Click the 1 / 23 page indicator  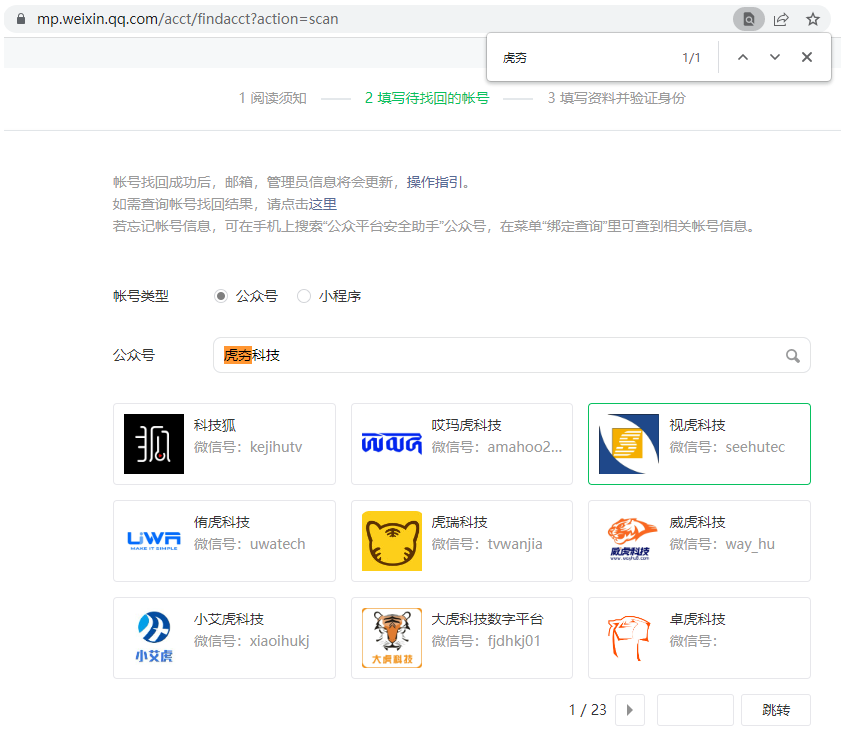click(588, 710)
